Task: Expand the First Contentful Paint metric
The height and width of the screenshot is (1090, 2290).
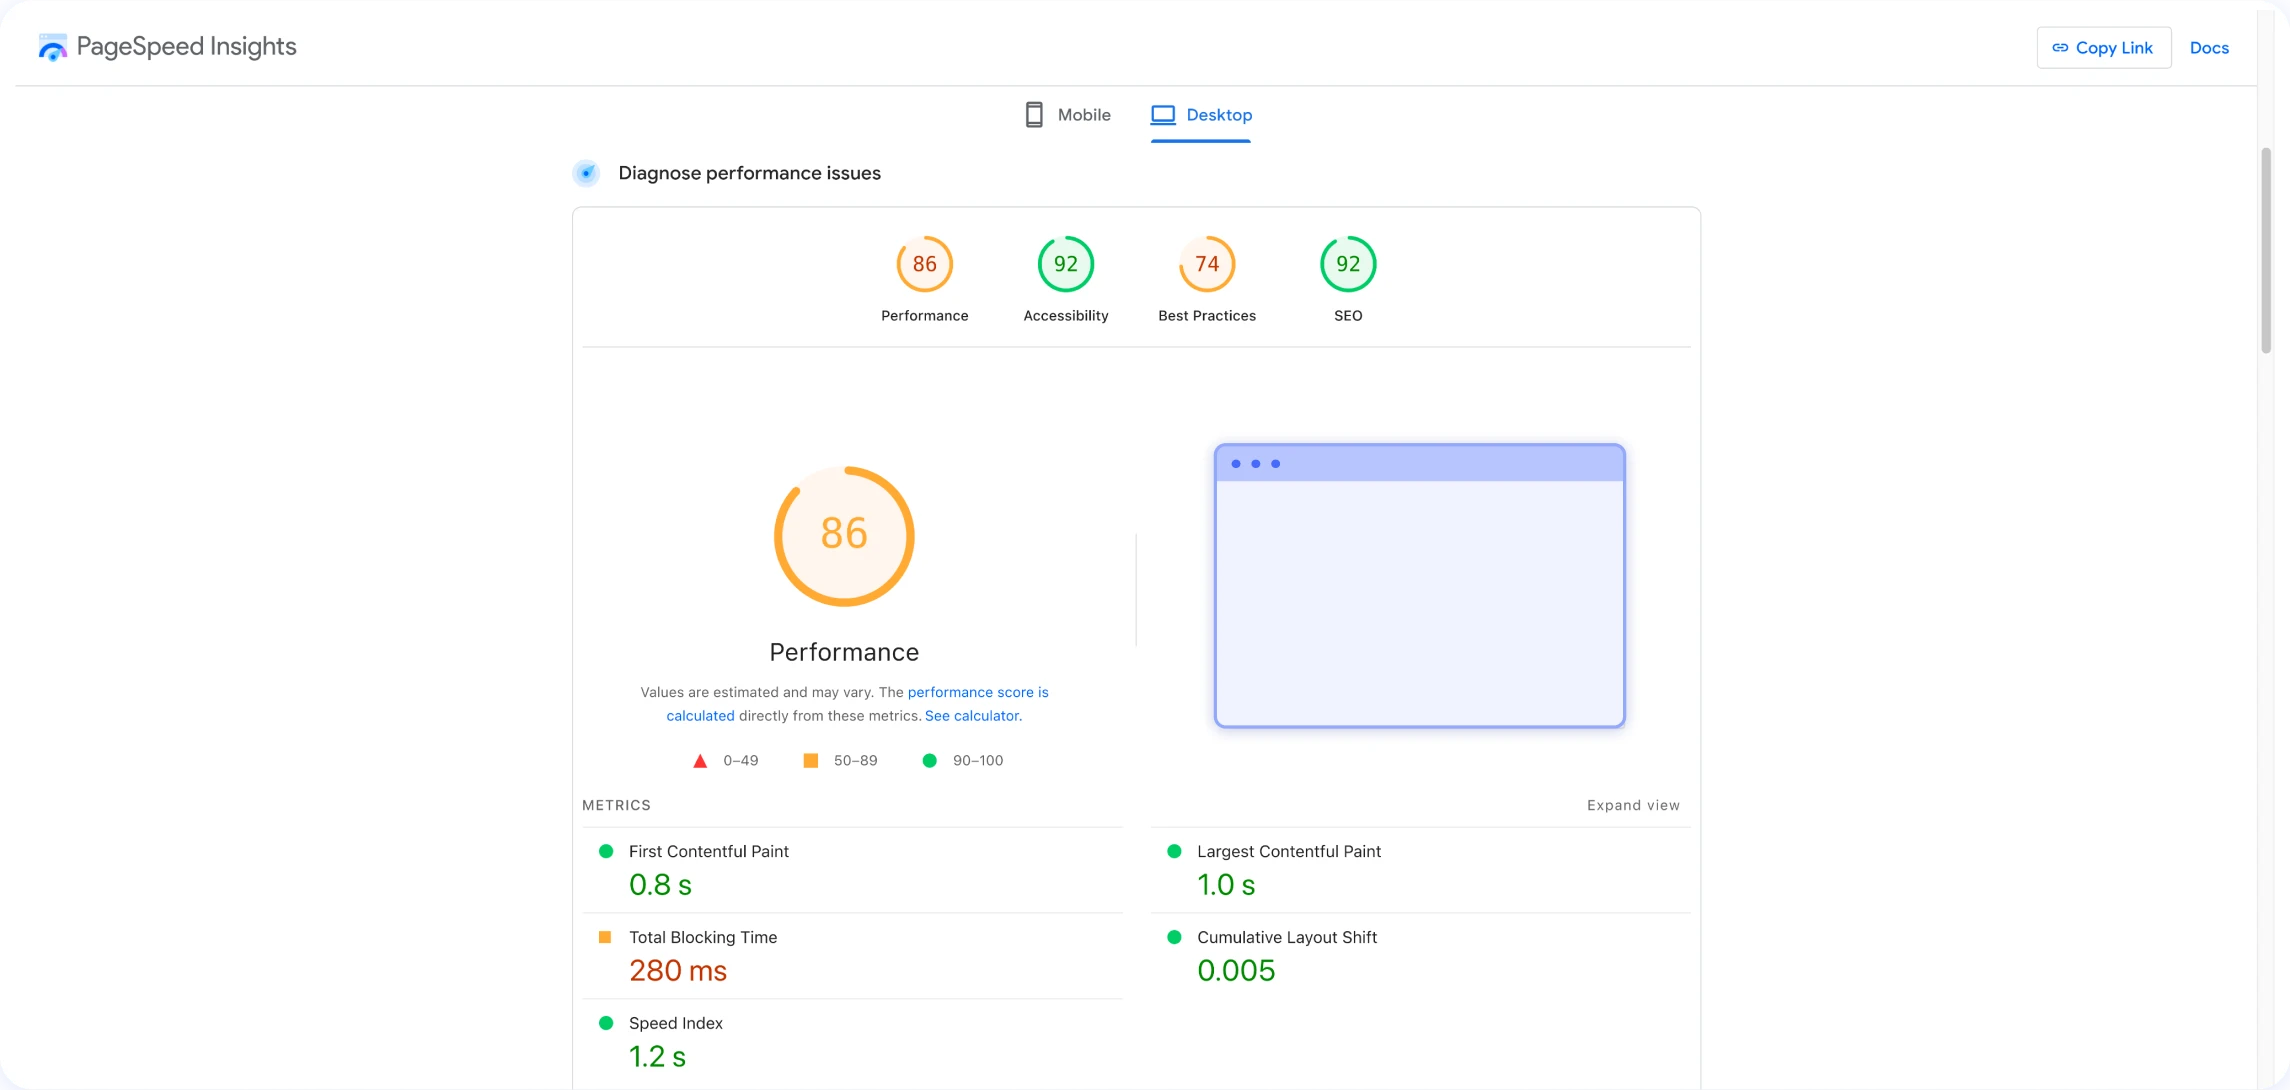Action: pos(708,851)
